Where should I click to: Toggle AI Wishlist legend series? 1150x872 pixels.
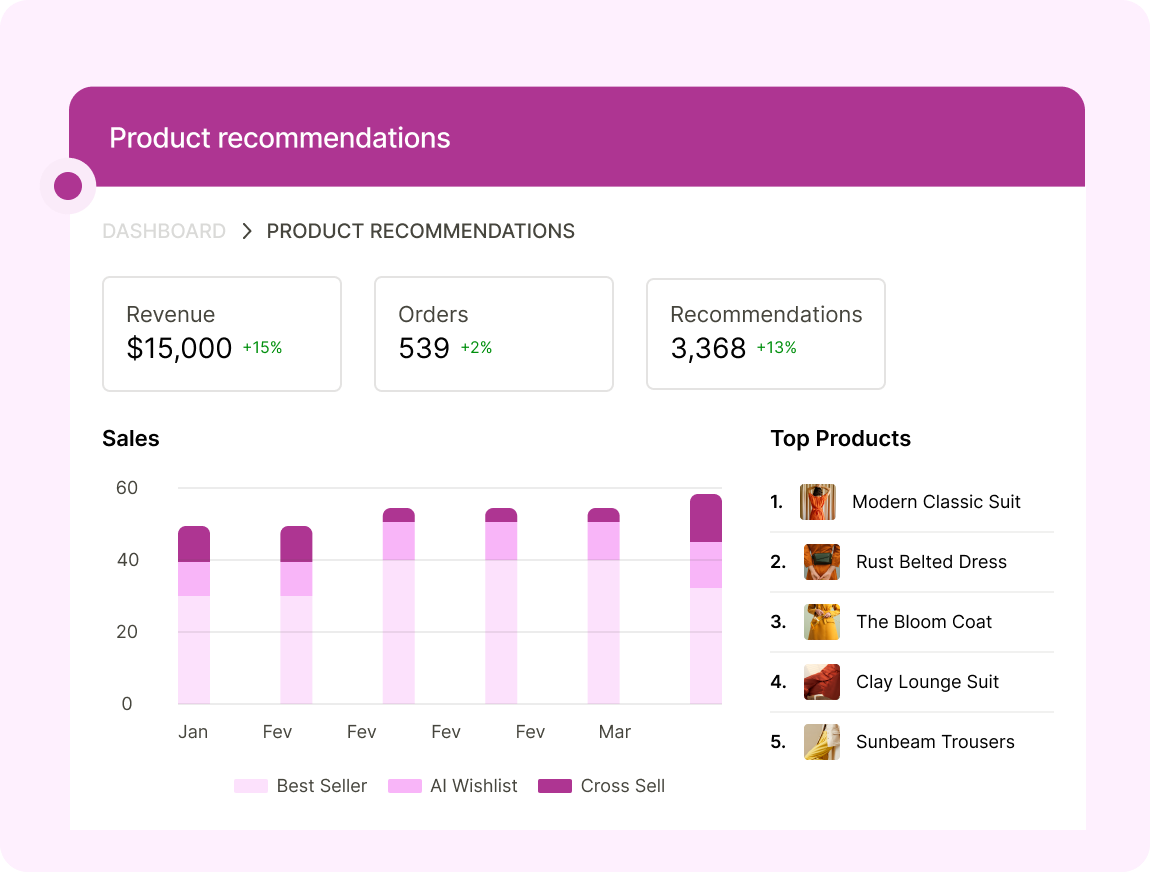(x=453, y=786)
